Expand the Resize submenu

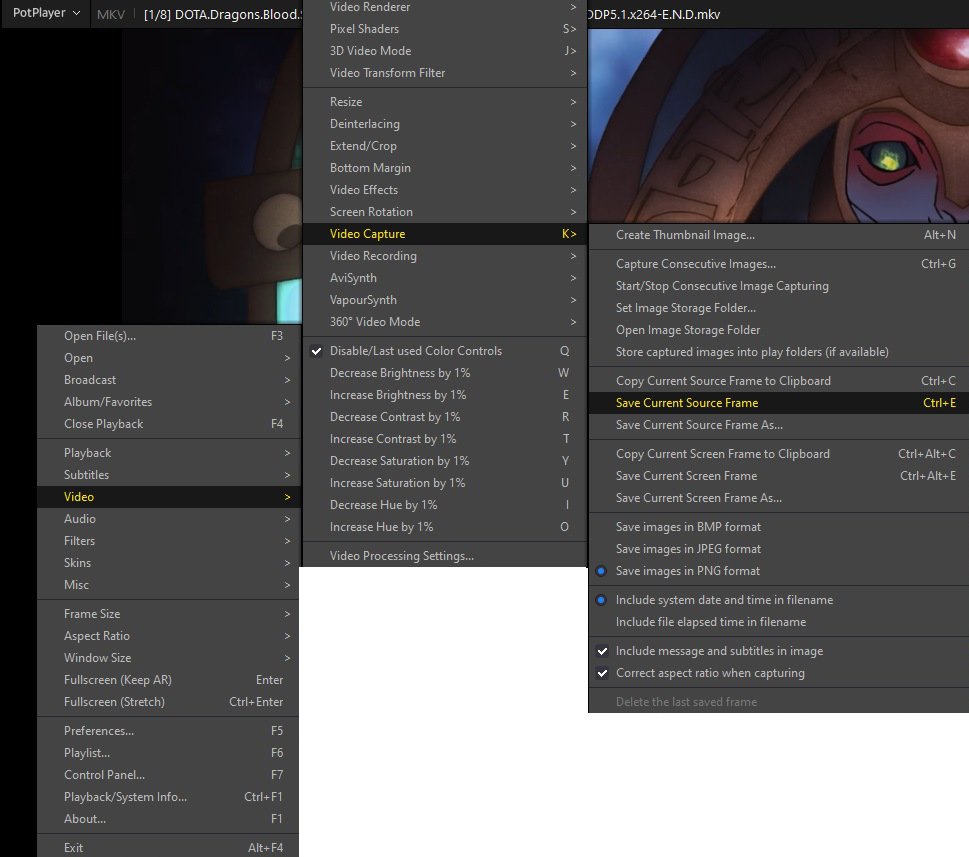tap(444, 102)
